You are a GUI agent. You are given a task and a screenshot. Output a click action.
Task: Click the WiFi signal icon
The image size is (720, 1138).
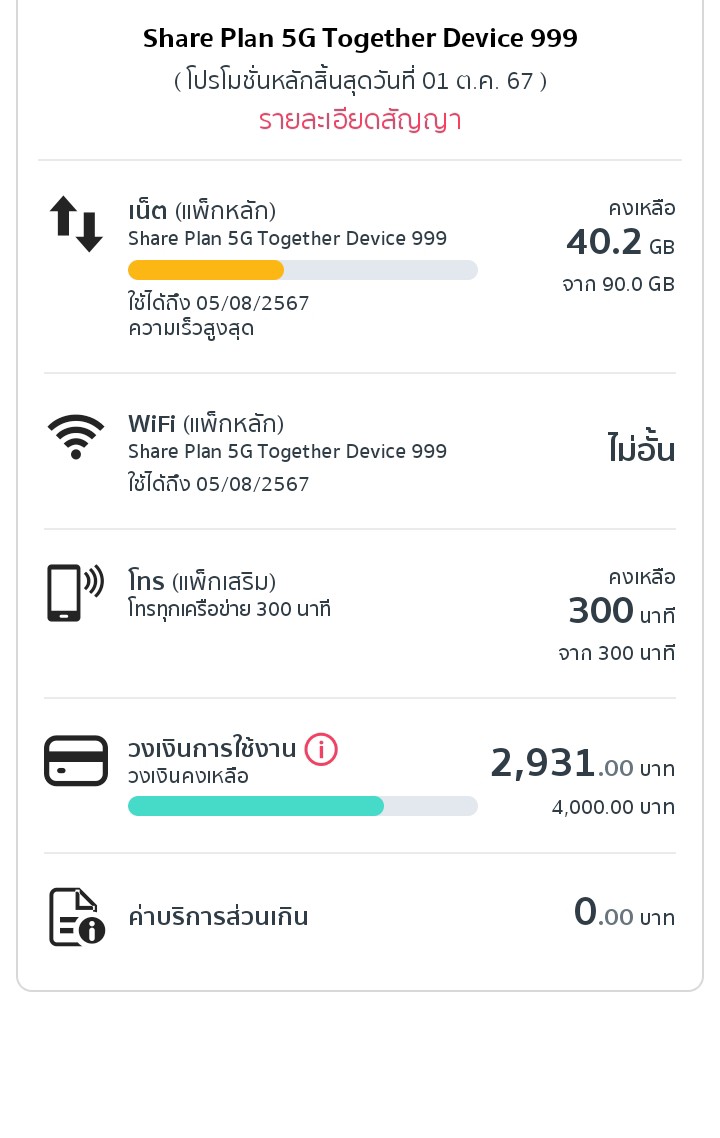tap(76, 437)
